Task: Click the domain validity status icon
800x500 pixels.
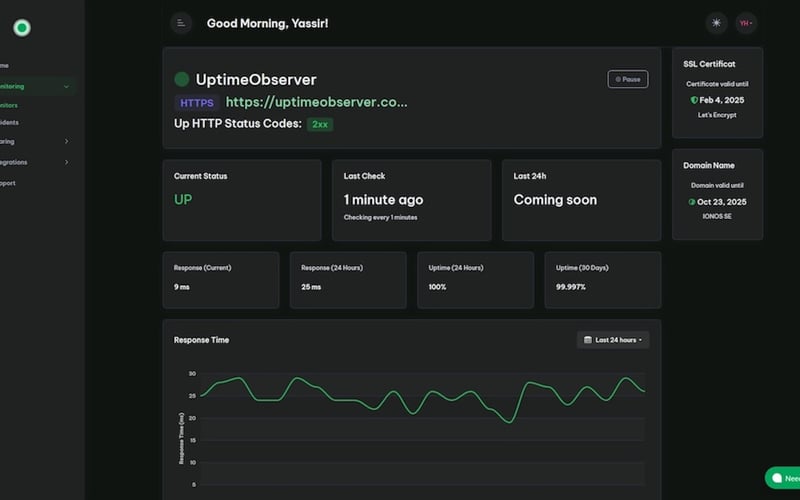Action: [x=692, y=202]
